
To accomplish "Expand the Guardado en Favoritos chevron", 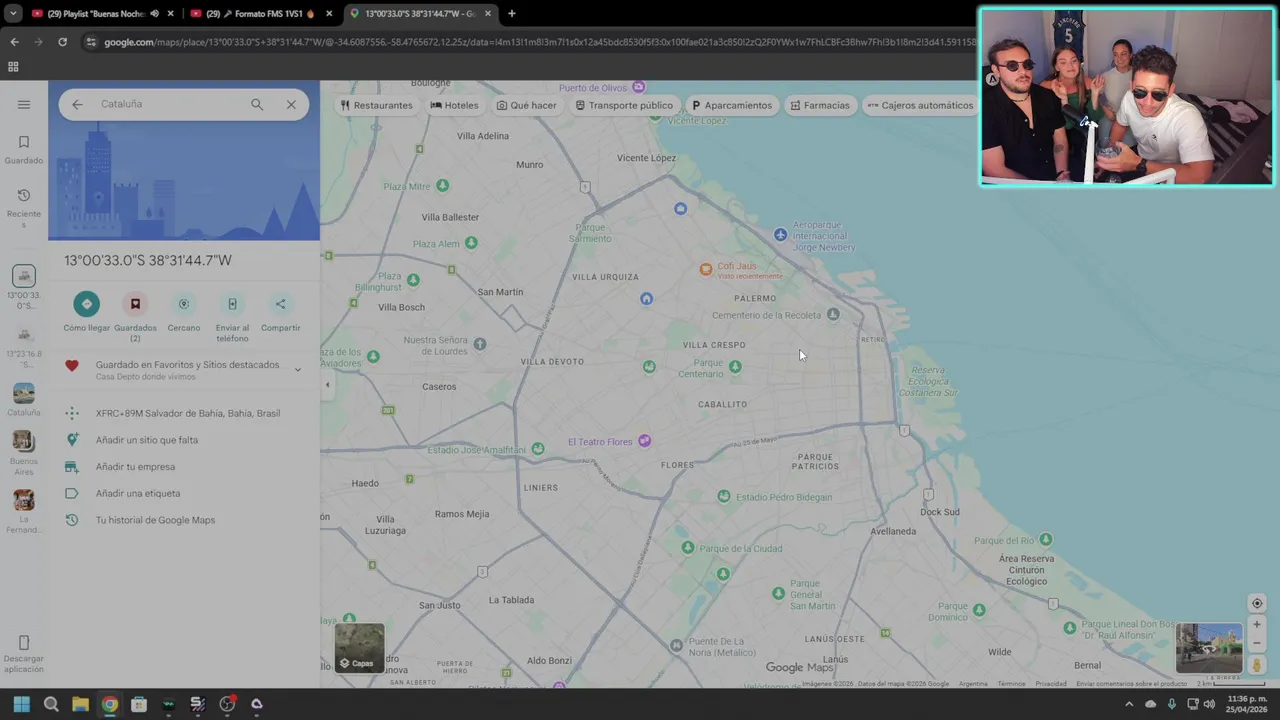I will point(297,370).
